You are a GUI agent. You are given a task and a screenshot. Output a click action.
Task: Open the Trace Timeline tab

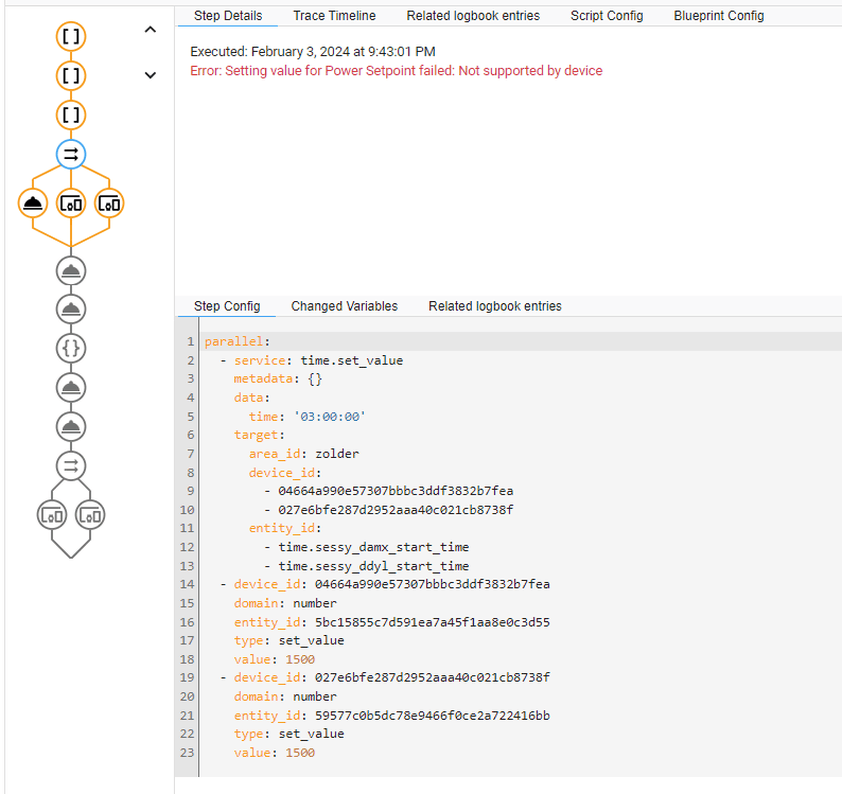[334, 16]
